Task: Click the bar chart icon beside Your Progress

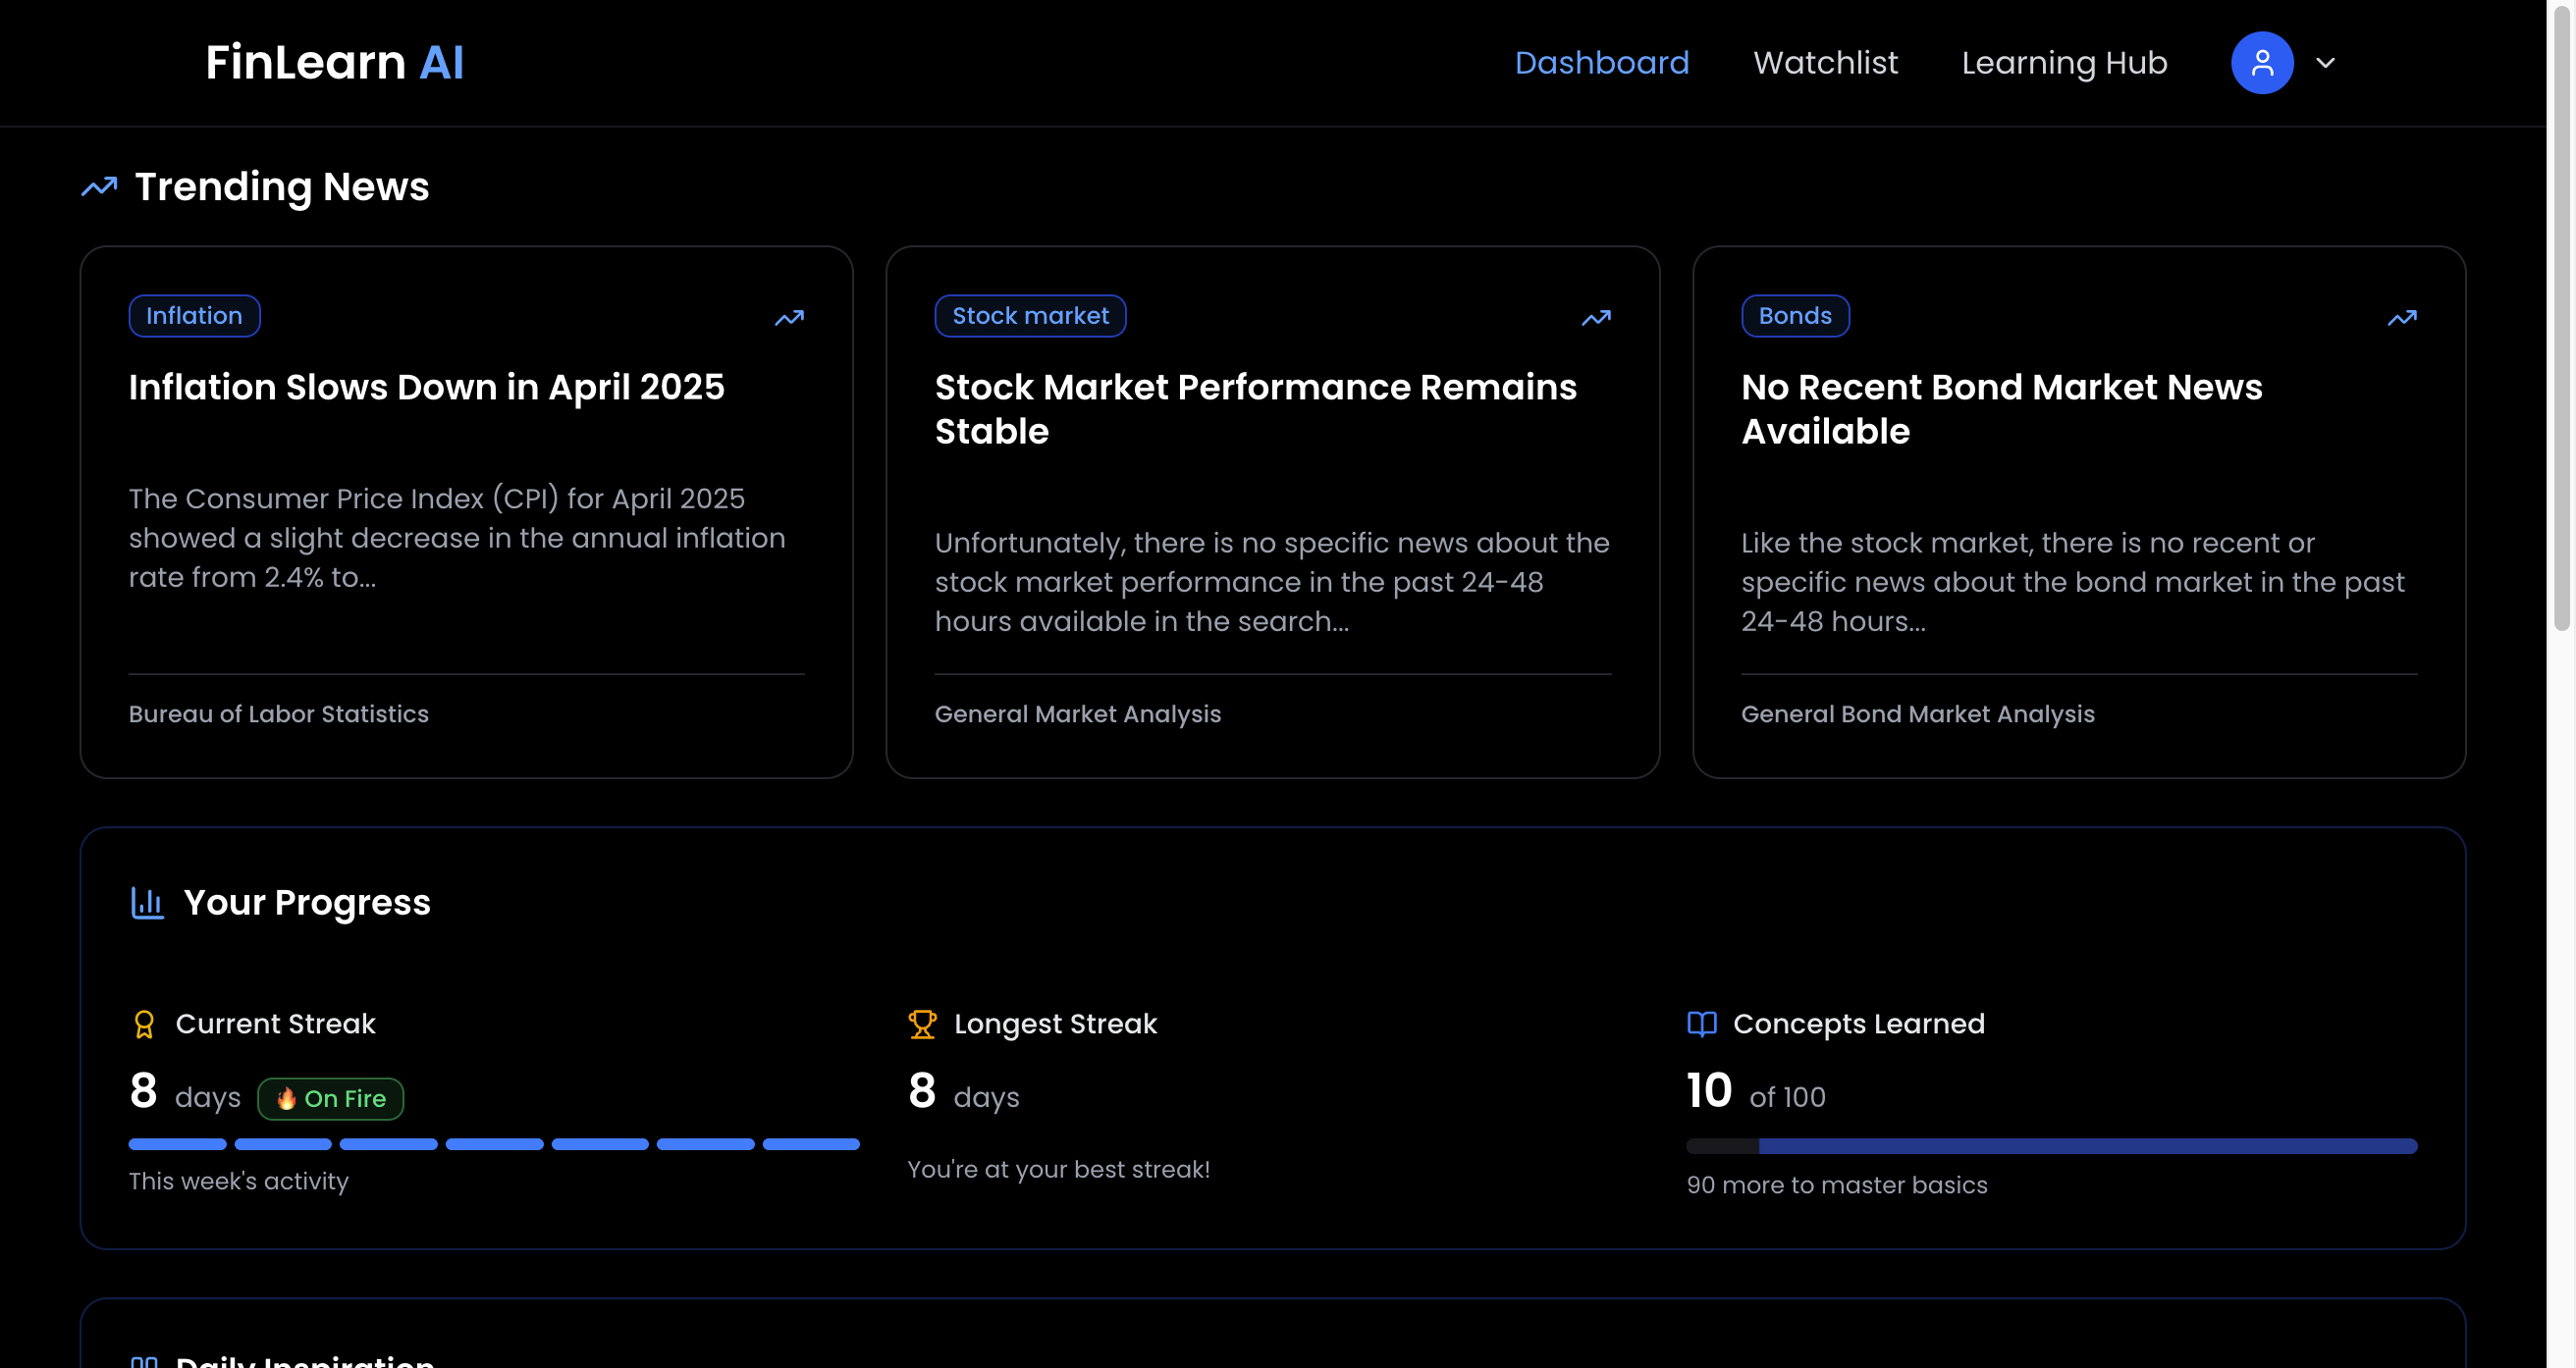Action: point(147,903)
